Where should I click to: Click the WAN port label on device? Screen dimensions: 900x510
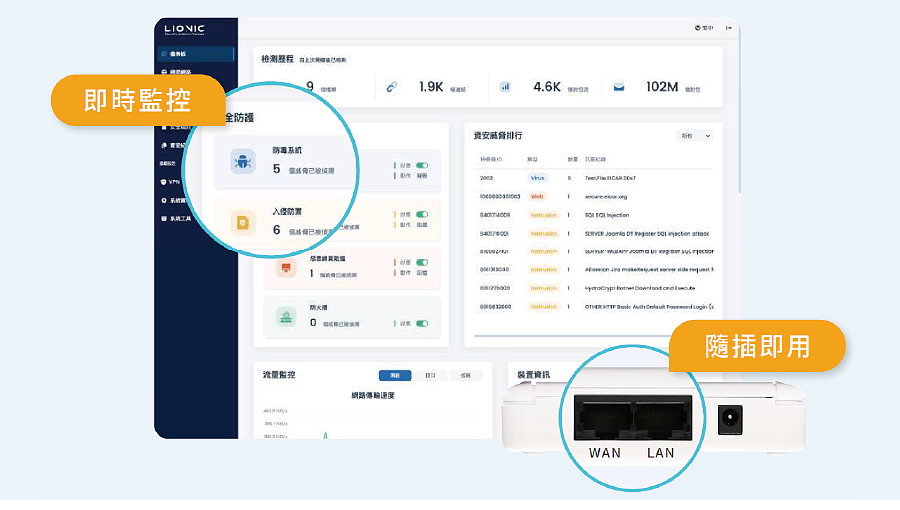[605, 453]
